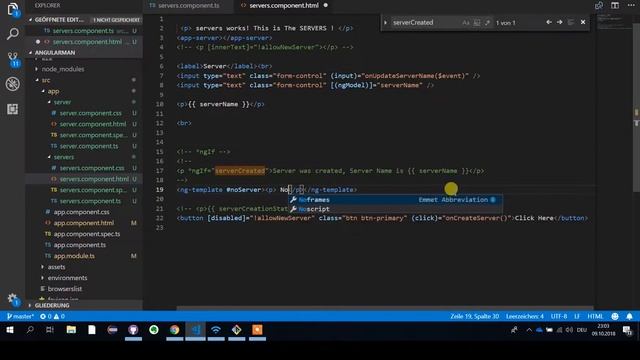Screen dimensions: 640x360
Task: Open errors and warnings in status bar
Action: point(52,316)
